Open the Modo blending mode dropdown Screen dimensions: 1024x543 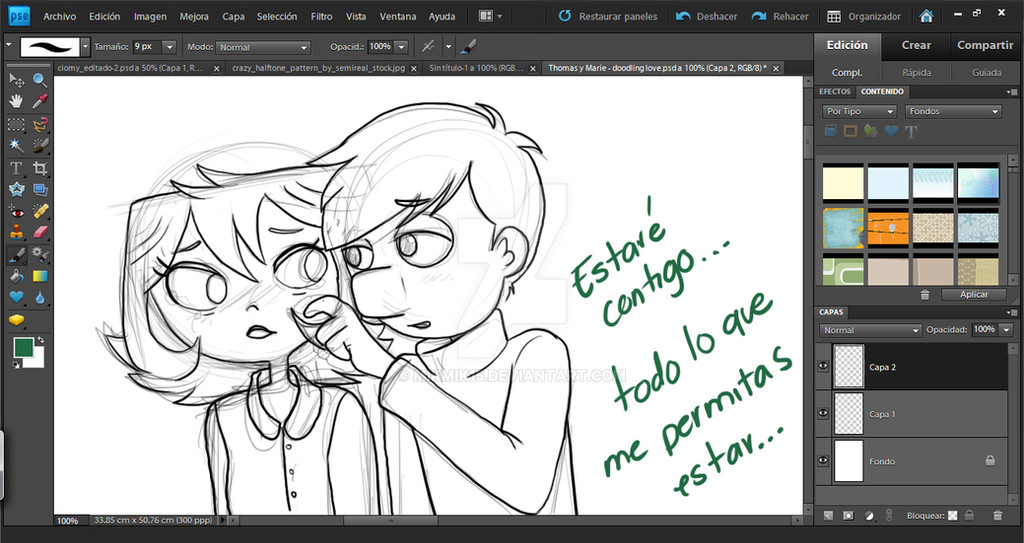pyautogui.click(x=263, y=47)
